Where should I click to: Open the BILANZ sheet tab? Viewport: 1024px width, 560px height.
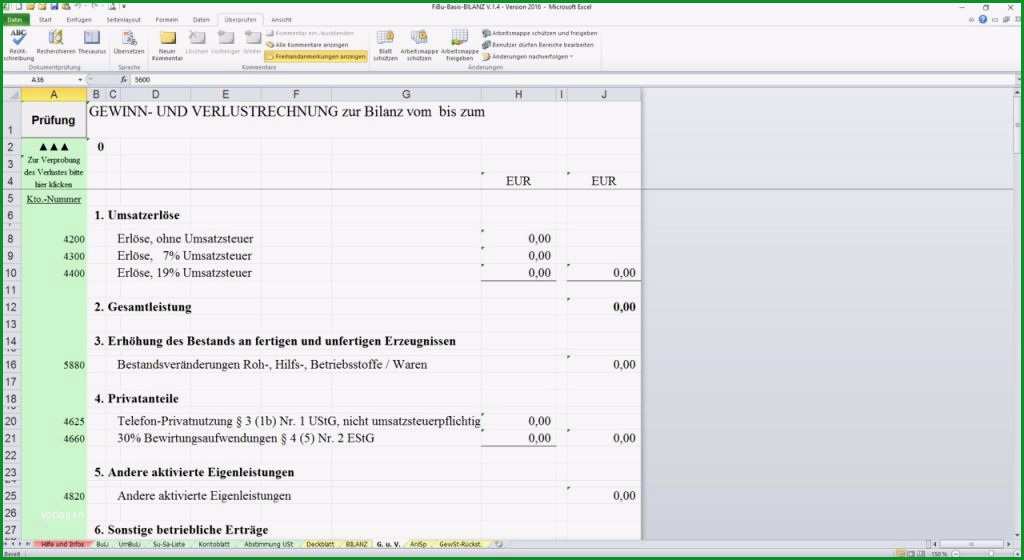click(x=357, y=544)
